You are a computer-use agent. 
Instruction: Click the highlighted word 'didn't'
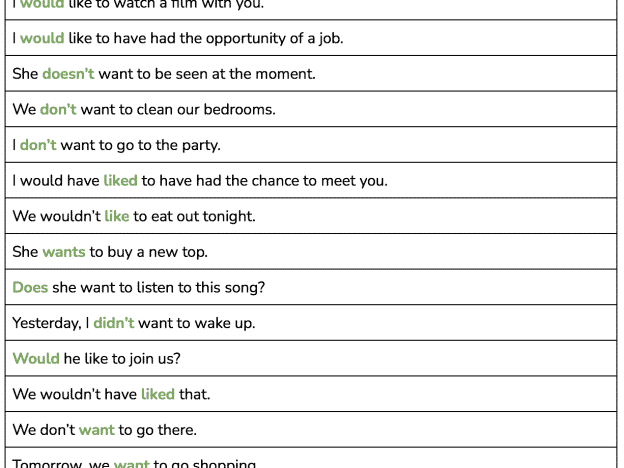[114, 323]
